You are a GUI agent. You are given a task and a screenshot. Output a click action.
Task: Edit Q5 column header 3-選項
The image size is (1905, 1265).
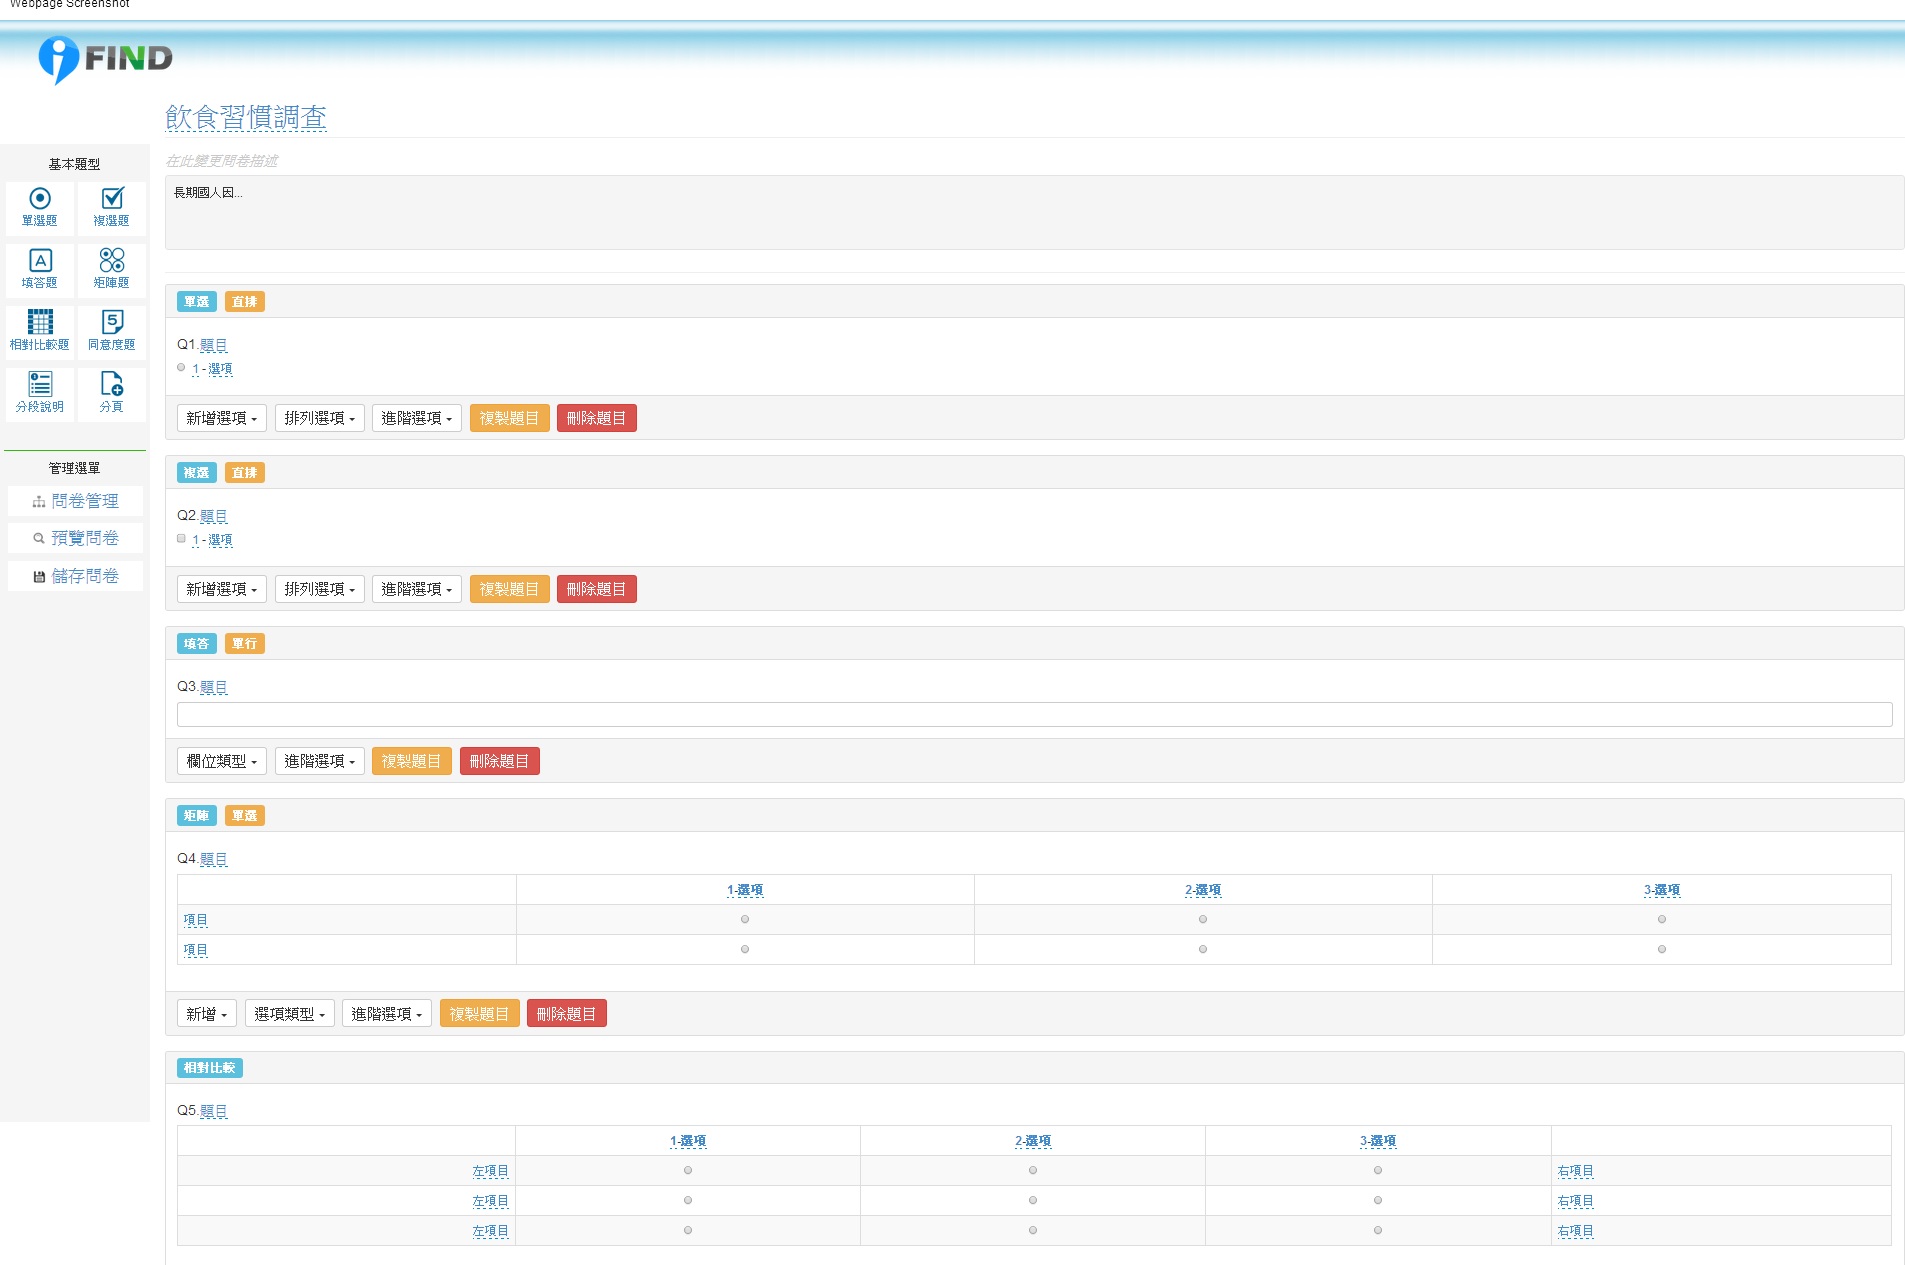pos(1378,1141)
